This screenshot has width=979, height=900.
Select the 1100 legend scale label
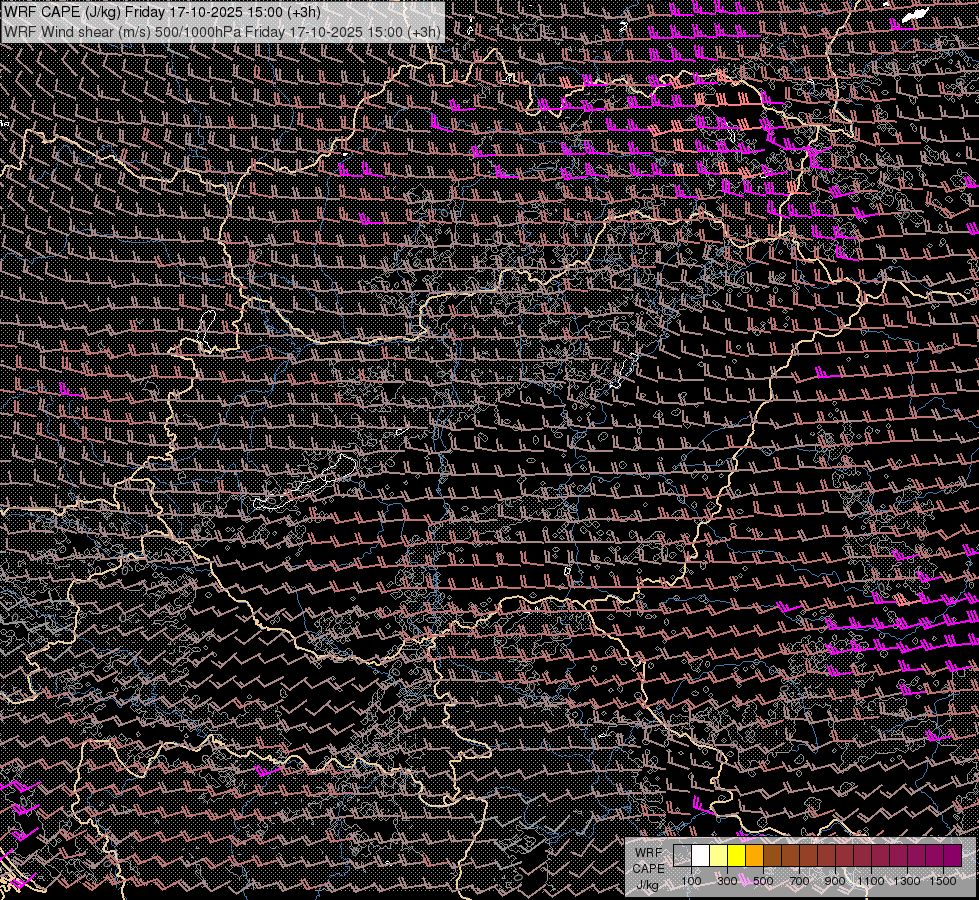point(871,881)
